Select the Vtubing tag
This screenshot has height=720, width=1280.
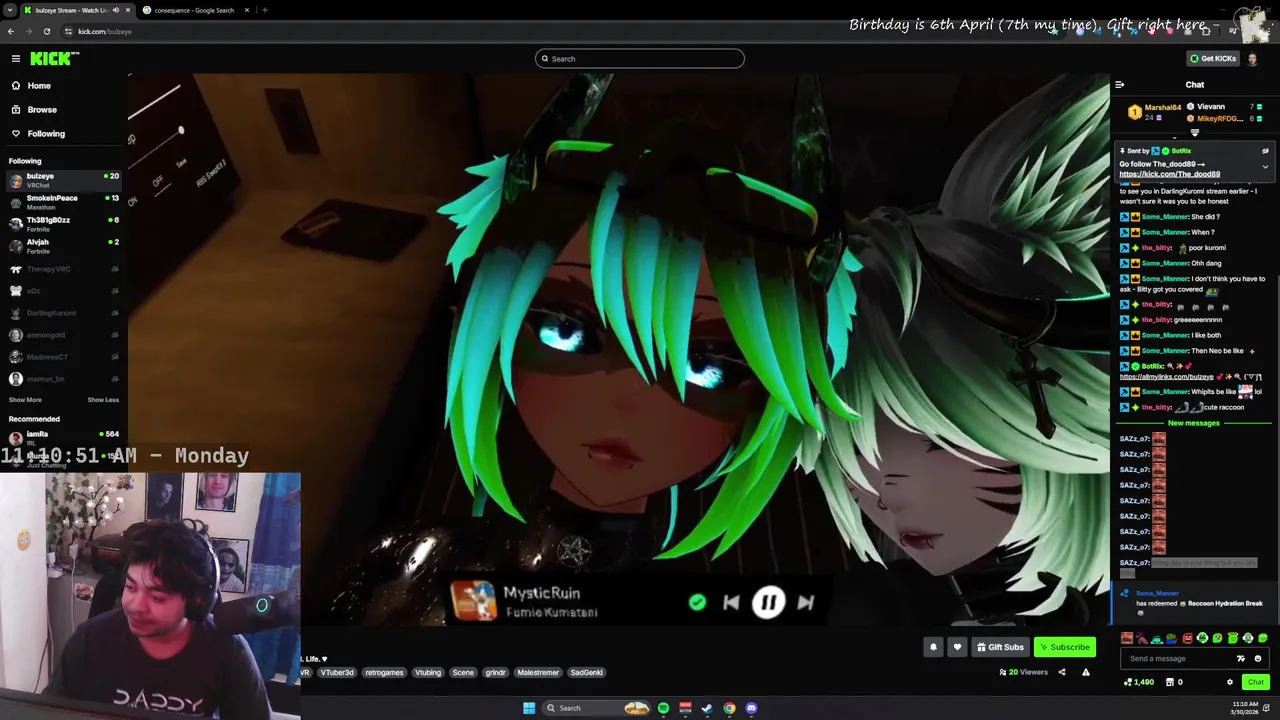click(428, 673)
